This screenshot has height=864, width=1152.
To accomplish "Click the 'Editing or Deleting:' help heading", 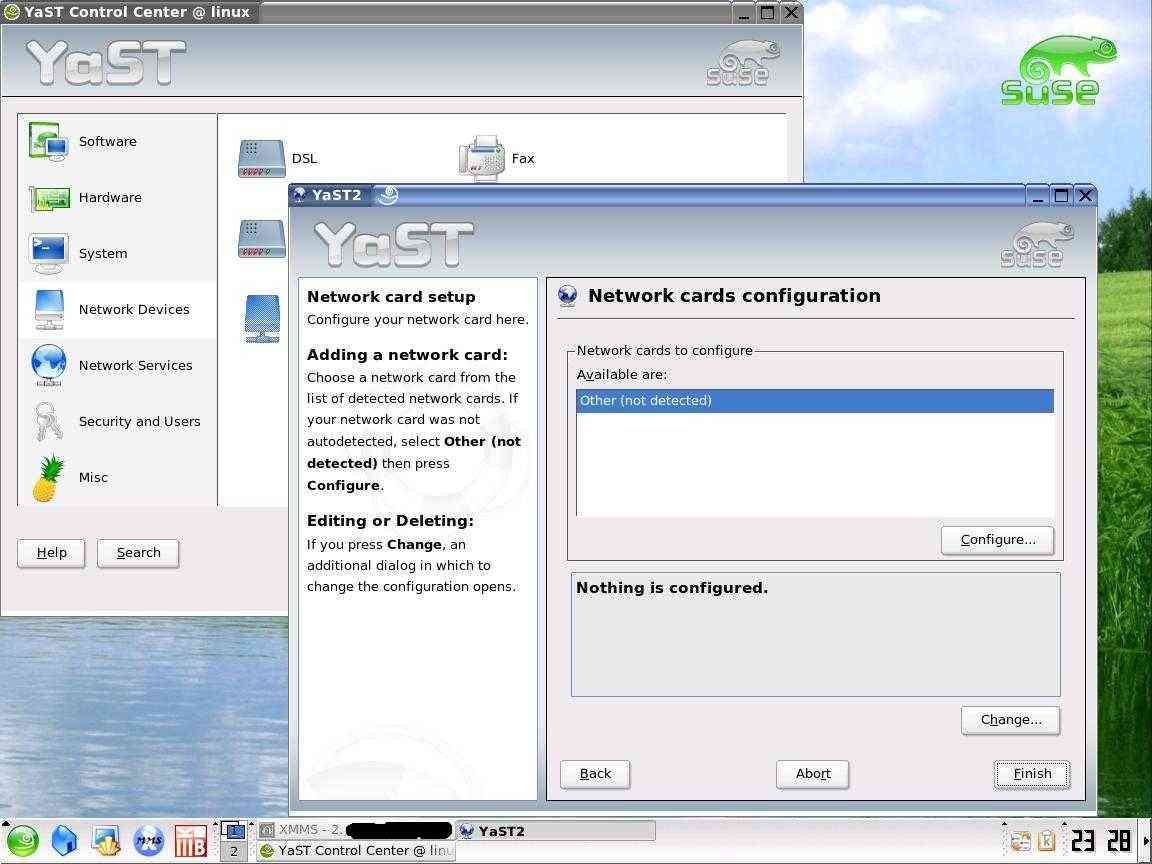I will 390,521.
